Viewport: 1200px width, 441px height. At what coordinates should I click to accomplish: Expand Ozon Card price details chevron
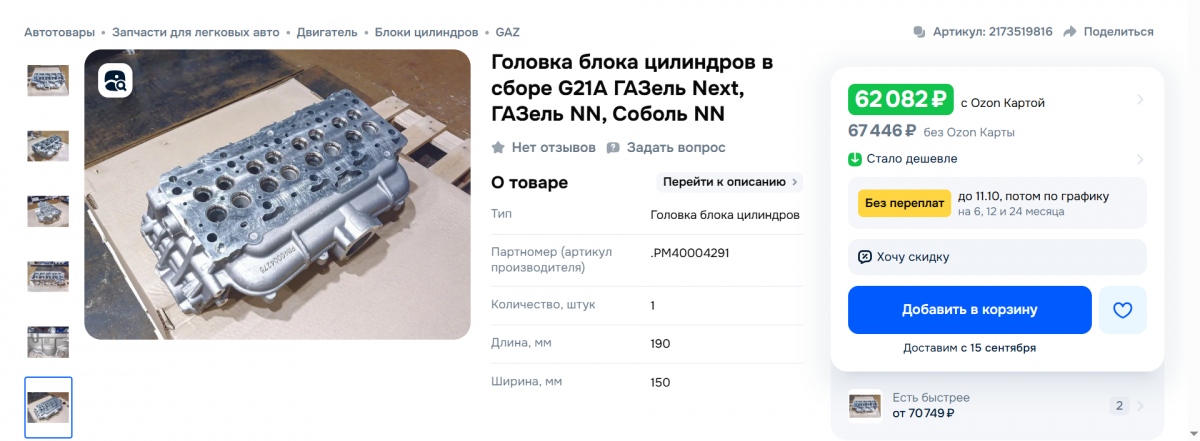(x=1140, y=100)
